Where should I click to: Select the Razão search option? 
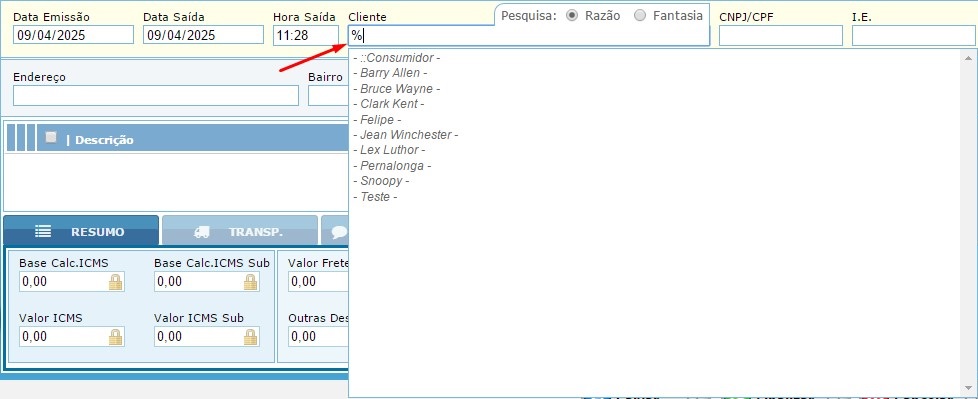click(x=571, y=16)
